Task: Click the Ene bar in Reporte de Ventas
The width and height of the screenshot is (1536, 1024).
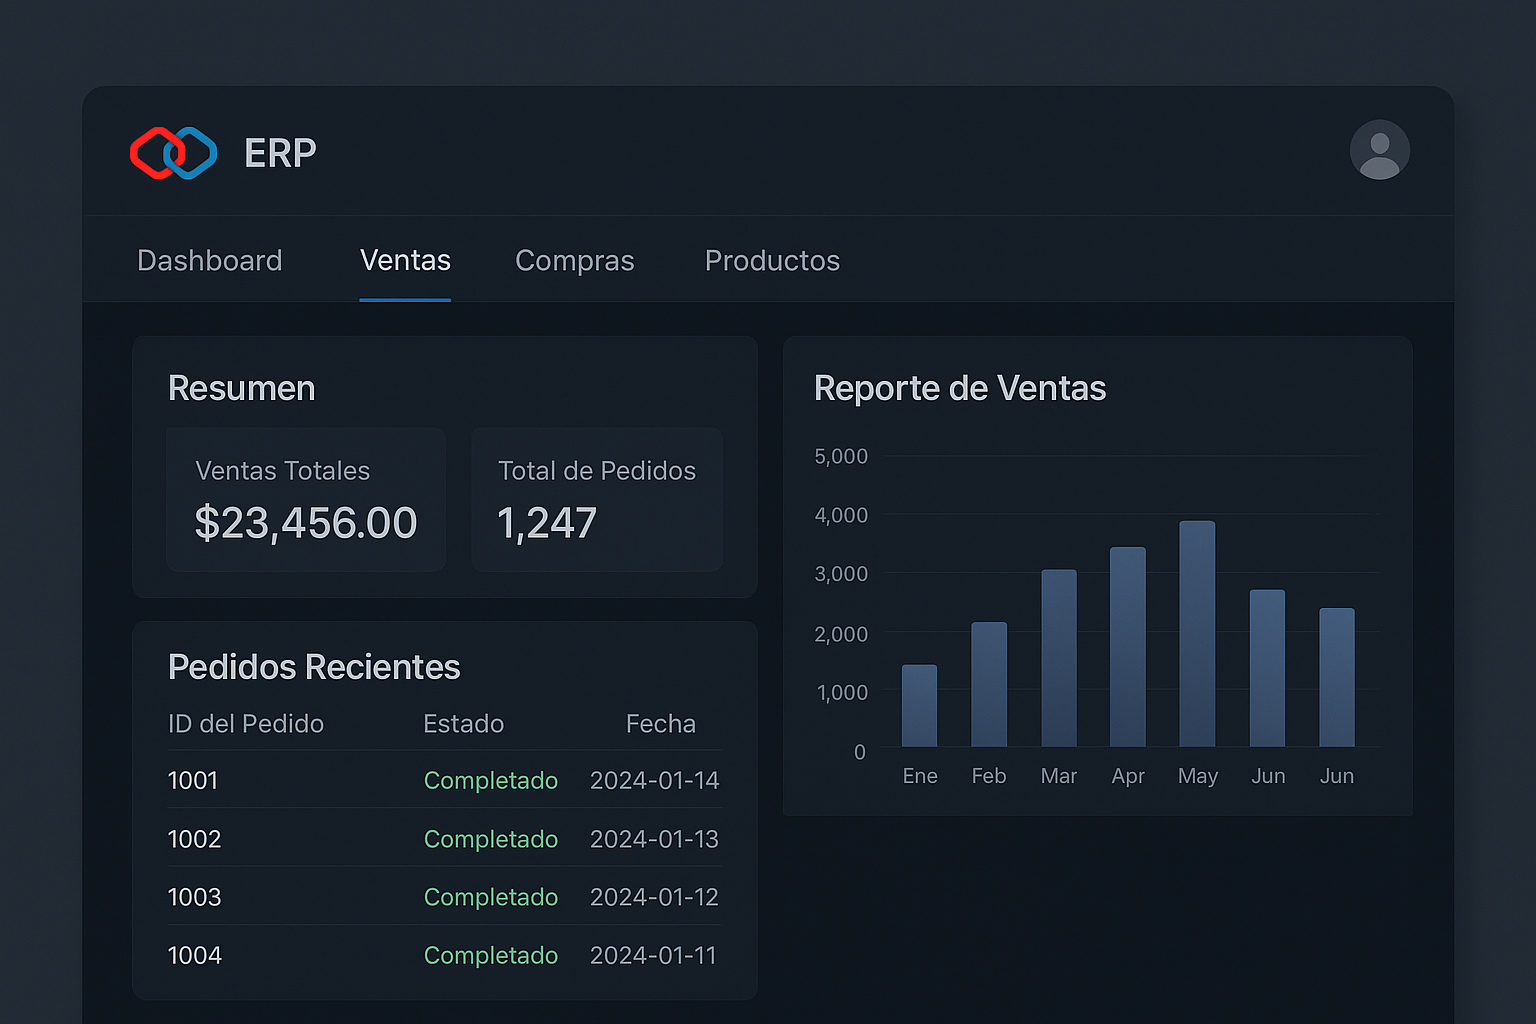Action: click(x=919, y=706)
